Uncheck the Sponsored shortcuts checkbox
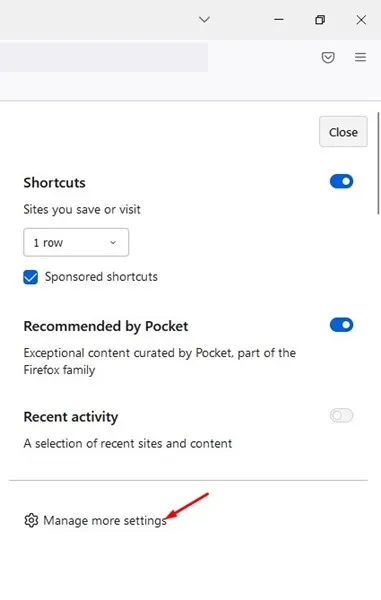 click(x=31, y=277)
